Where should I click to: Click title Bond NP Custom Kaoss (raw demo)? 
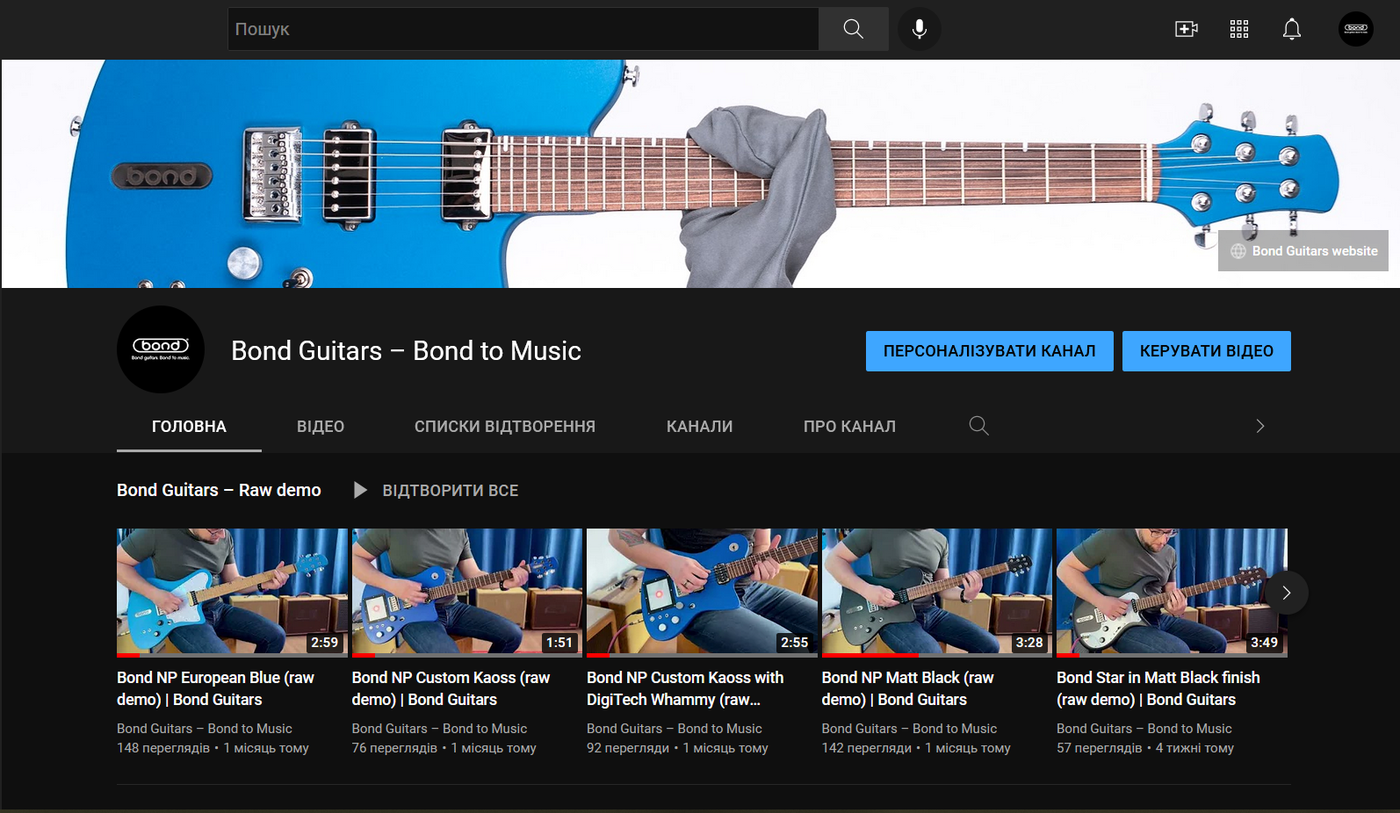451,688
